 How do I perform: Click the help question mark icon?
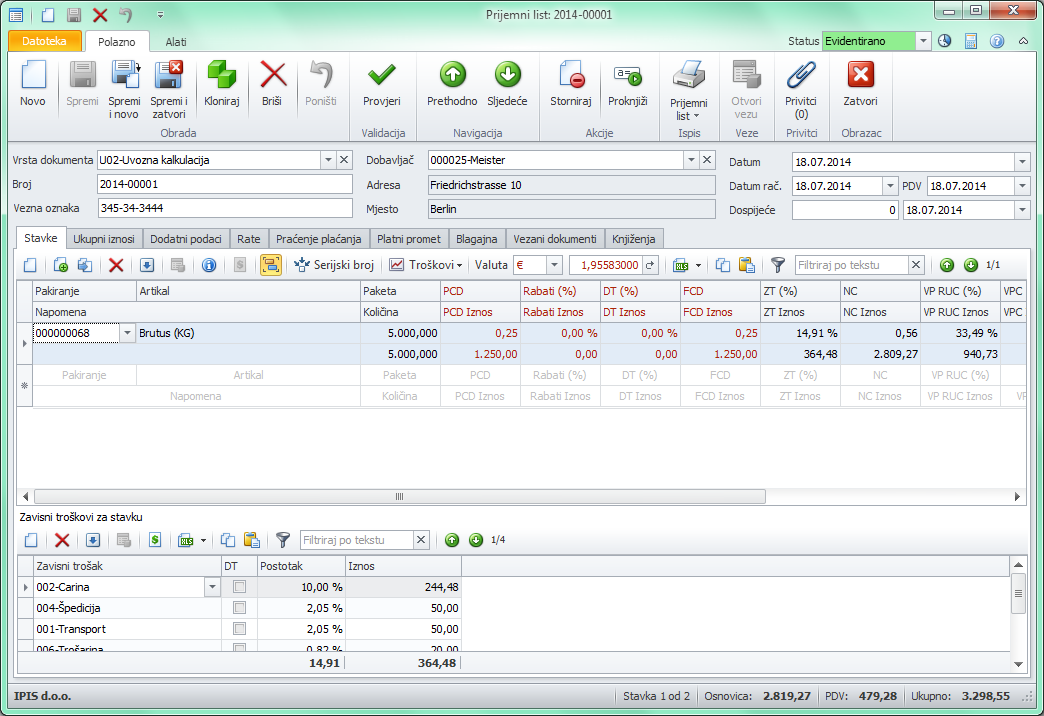[997, 41]
